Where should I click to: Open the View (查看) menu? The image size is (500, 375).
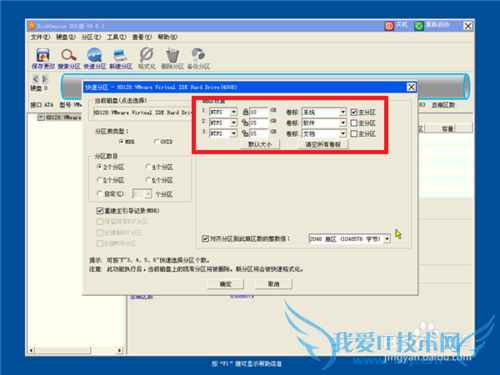(x=142, y=37)
